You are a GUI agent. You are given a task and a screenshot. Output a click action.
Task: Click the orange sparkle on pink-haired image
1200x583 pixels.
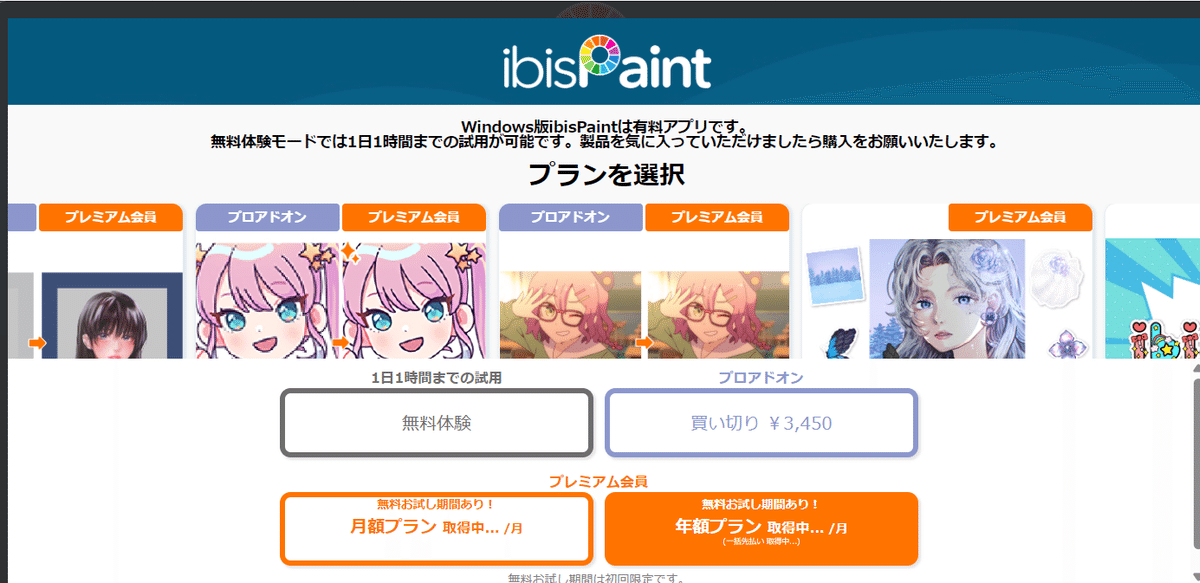click(349, 251)
